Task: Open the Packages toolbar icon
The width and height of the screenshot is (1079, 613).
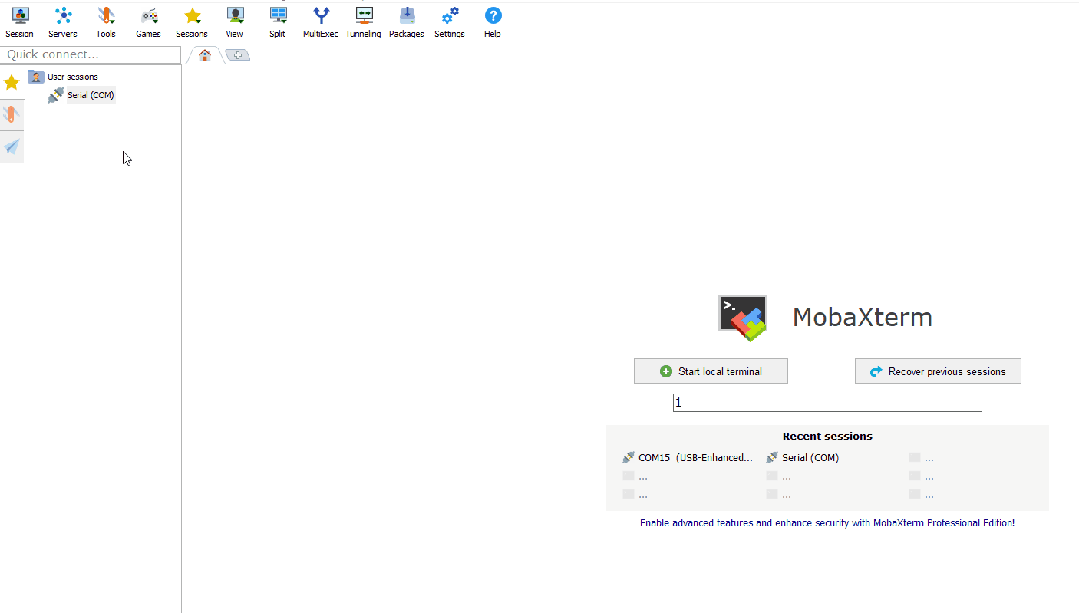Action: point(407,22)
